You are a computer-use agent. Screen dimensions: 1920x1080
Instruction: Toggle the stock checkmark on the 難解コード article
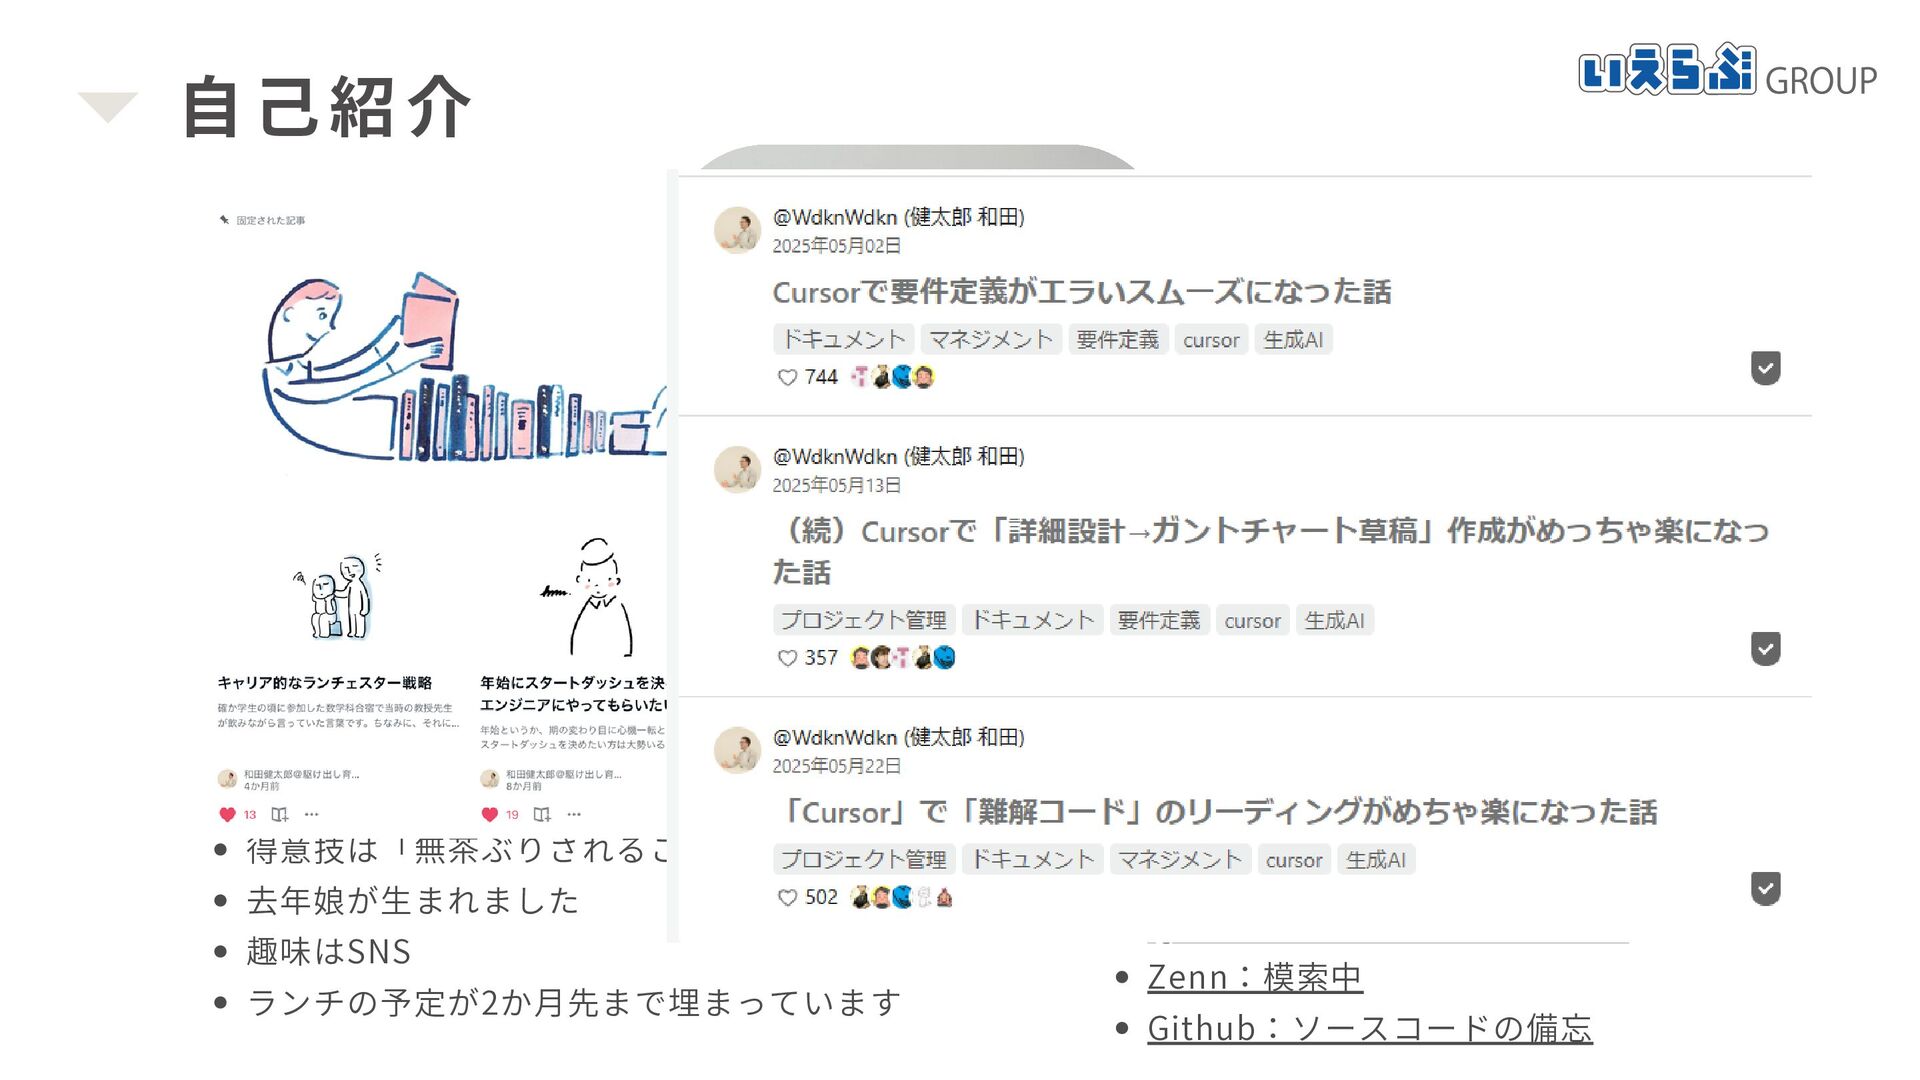1765,889
